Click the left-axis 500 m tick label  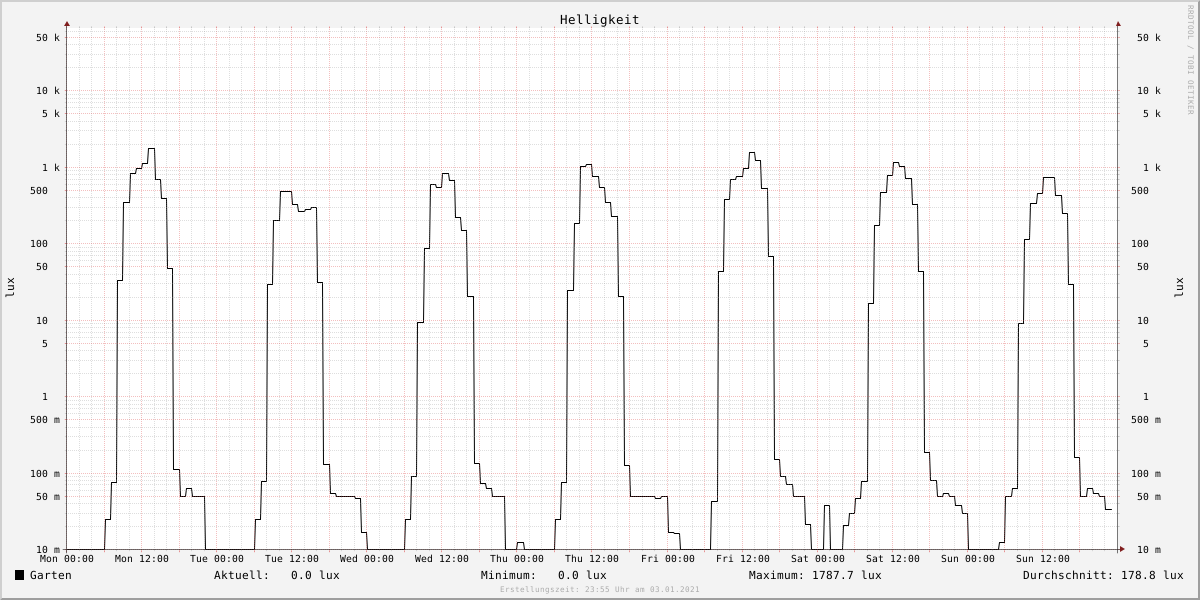45,420
